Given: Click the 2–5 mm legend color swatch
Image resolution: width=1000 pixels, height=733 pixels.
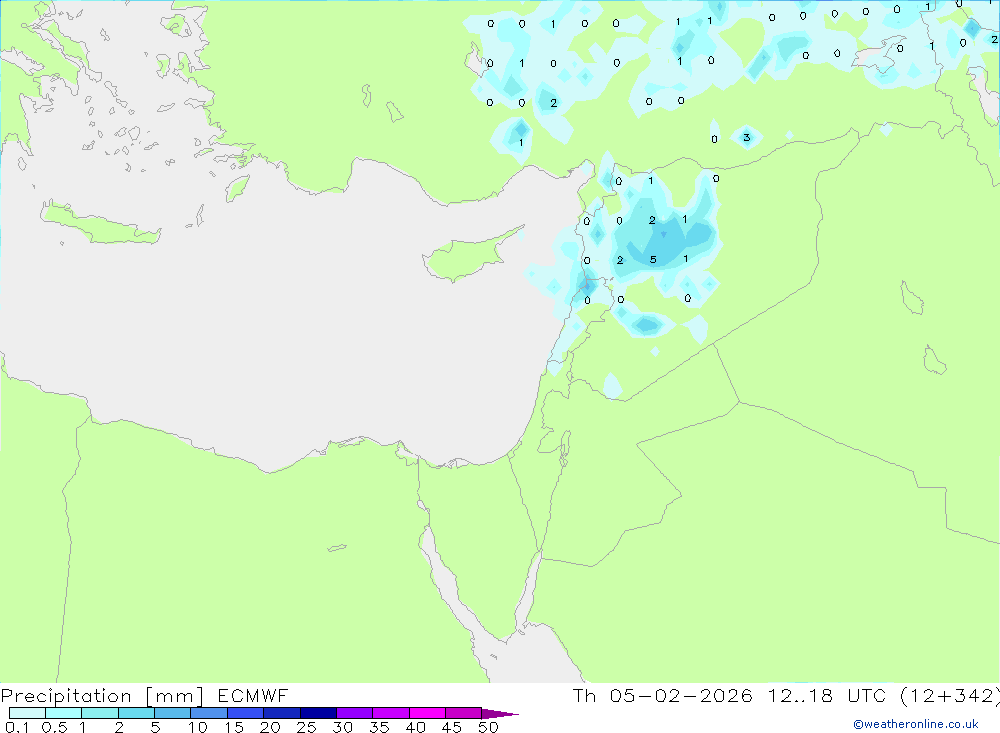Looking at the screenshot, I should pyautogui.click(x=136, y=713).
